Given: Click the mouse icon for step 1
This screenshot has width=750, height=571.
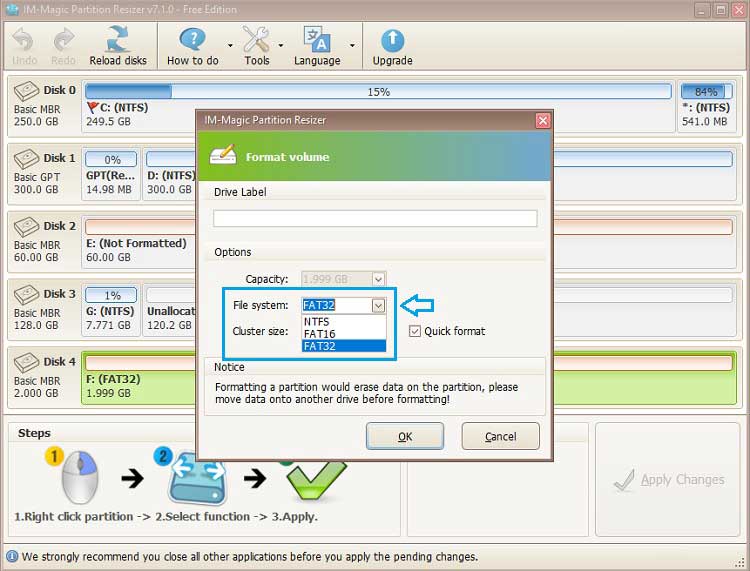Looking at the screenshot, I should (79, 476).
